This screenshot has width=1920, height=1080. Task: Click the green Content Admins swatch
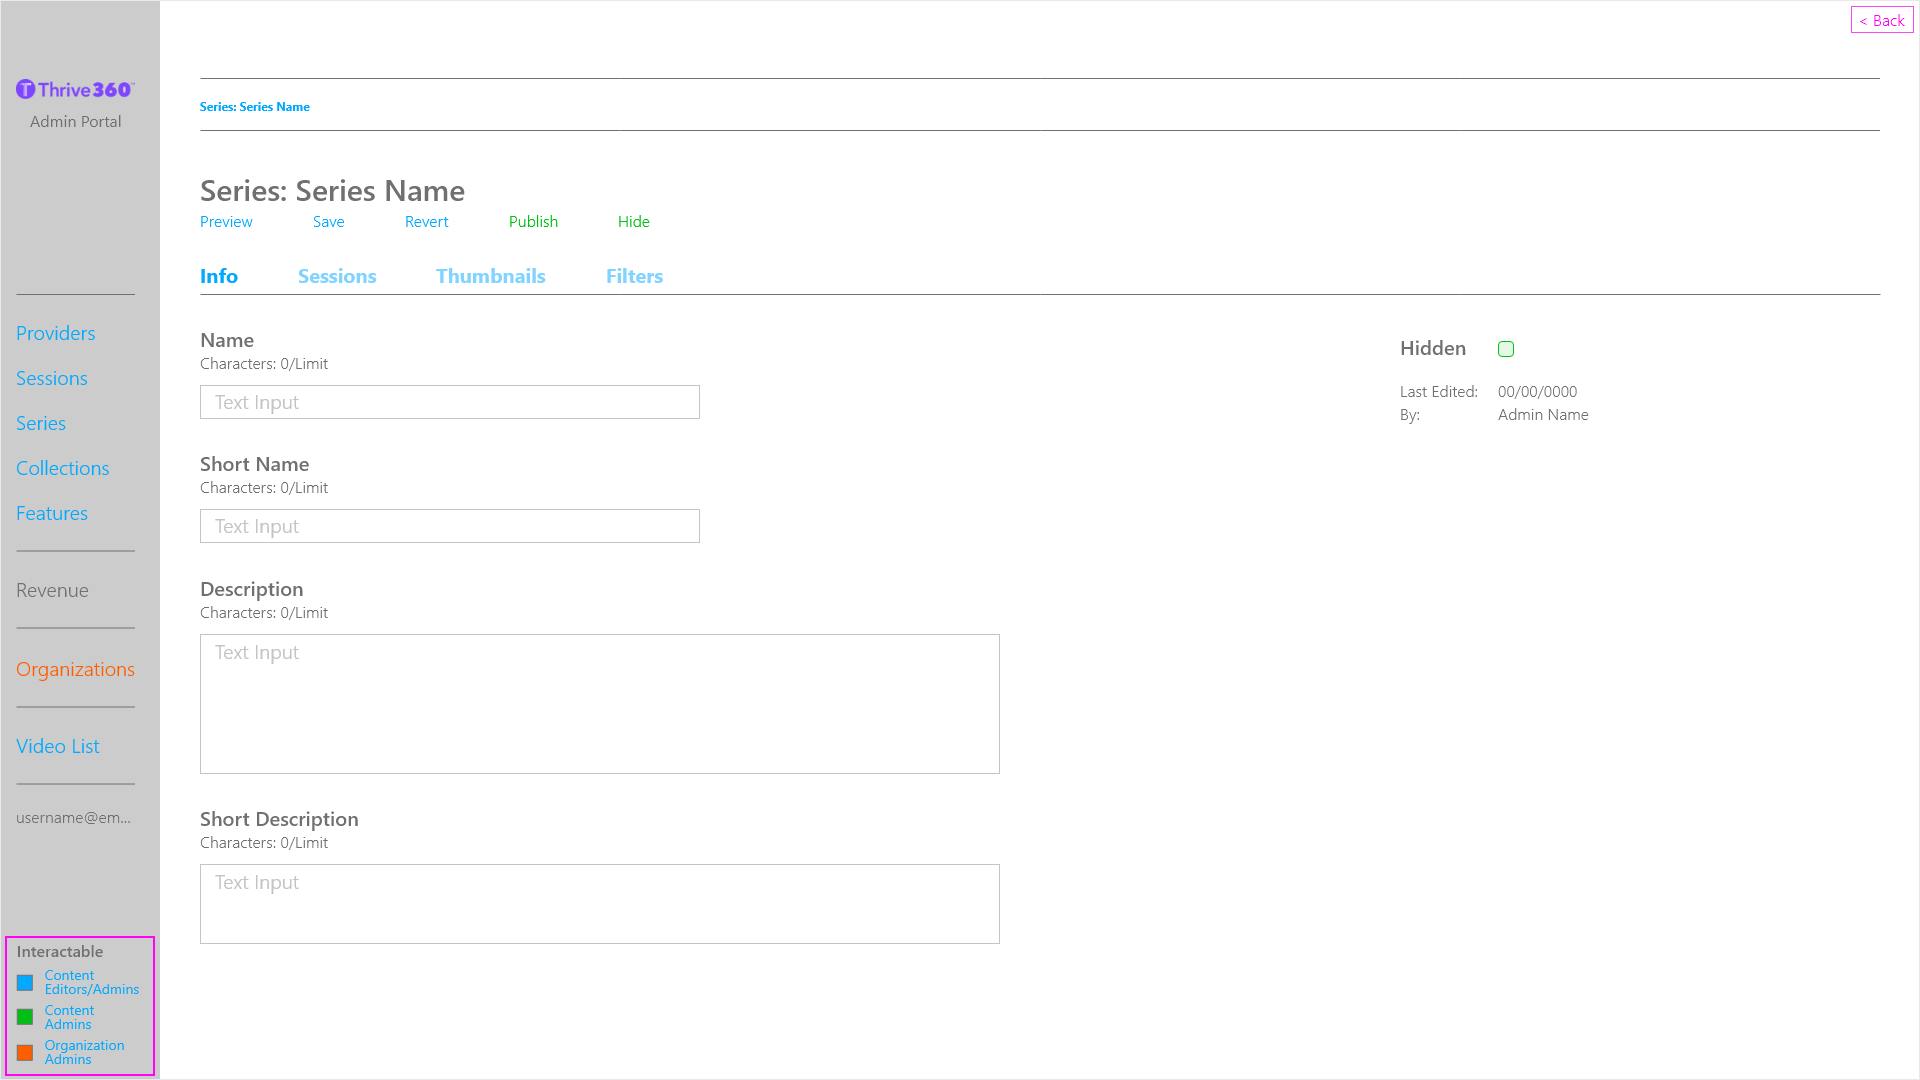25,1017
